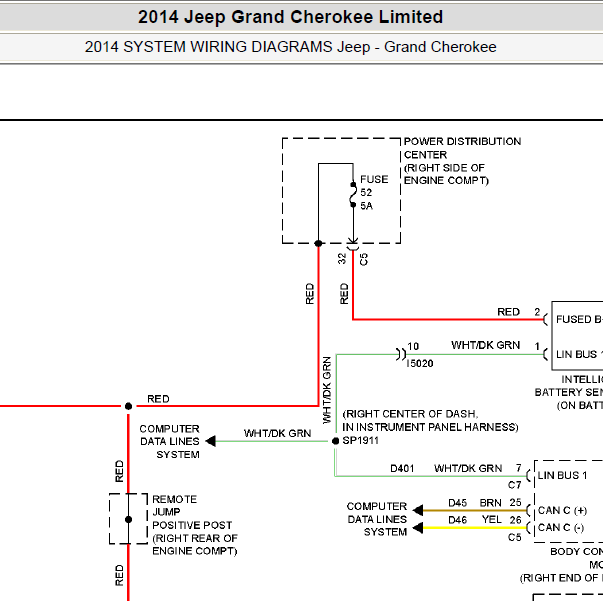Image resolution: width=603 pixels, height=601 pixels.
Task: Click the C5 connector label under the CAN C pins
Action: (515, 537)
